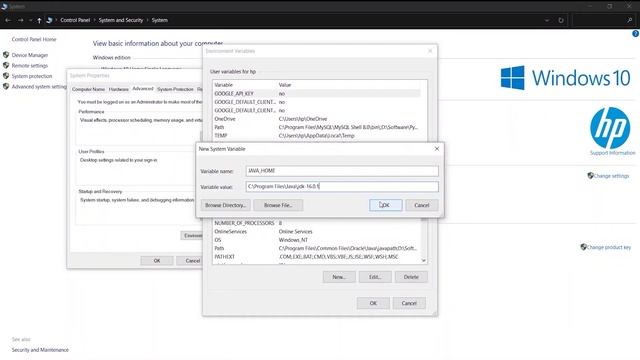Click Device Manager shield icon

tap(6, 55)
